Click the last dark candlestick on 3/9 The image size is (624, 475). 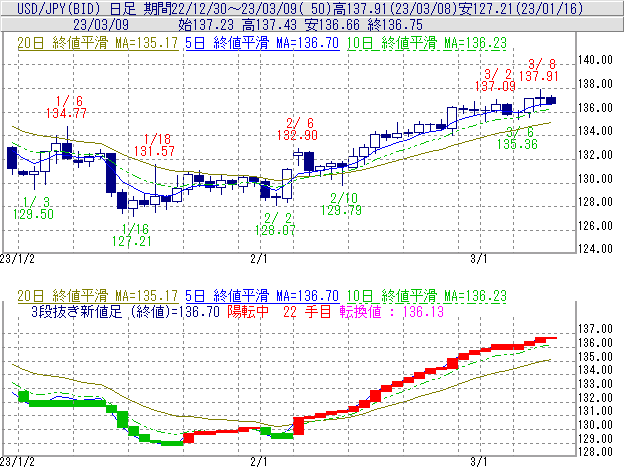click(551, 100)
